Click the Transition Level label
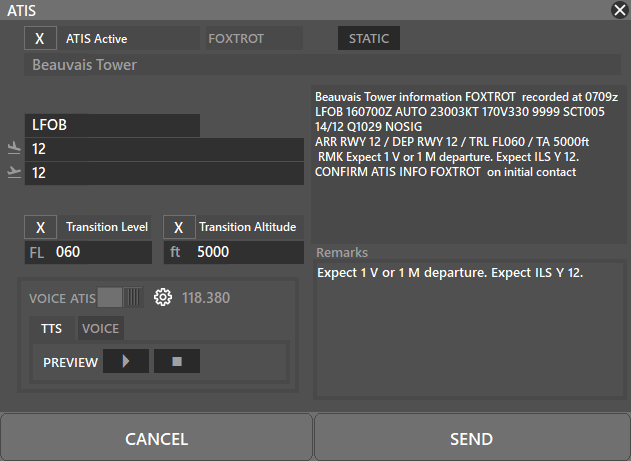The height and width of the screenshot is (461, 631). point(107,227)
